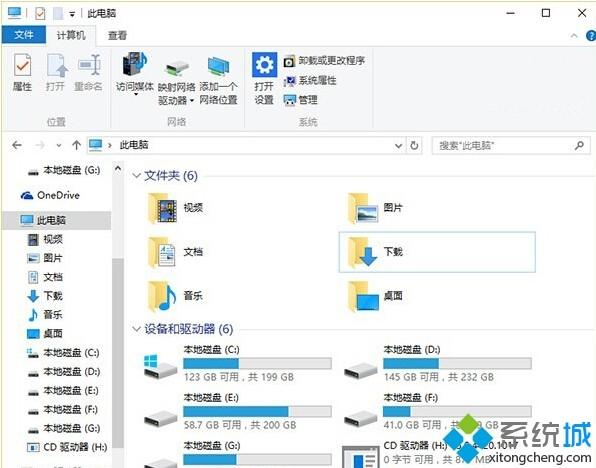The height and width of the screenshot is (468, 596).
Task: Select 本地磁盘 (E:) in navigation pane
Action: [x=63, y=390]
